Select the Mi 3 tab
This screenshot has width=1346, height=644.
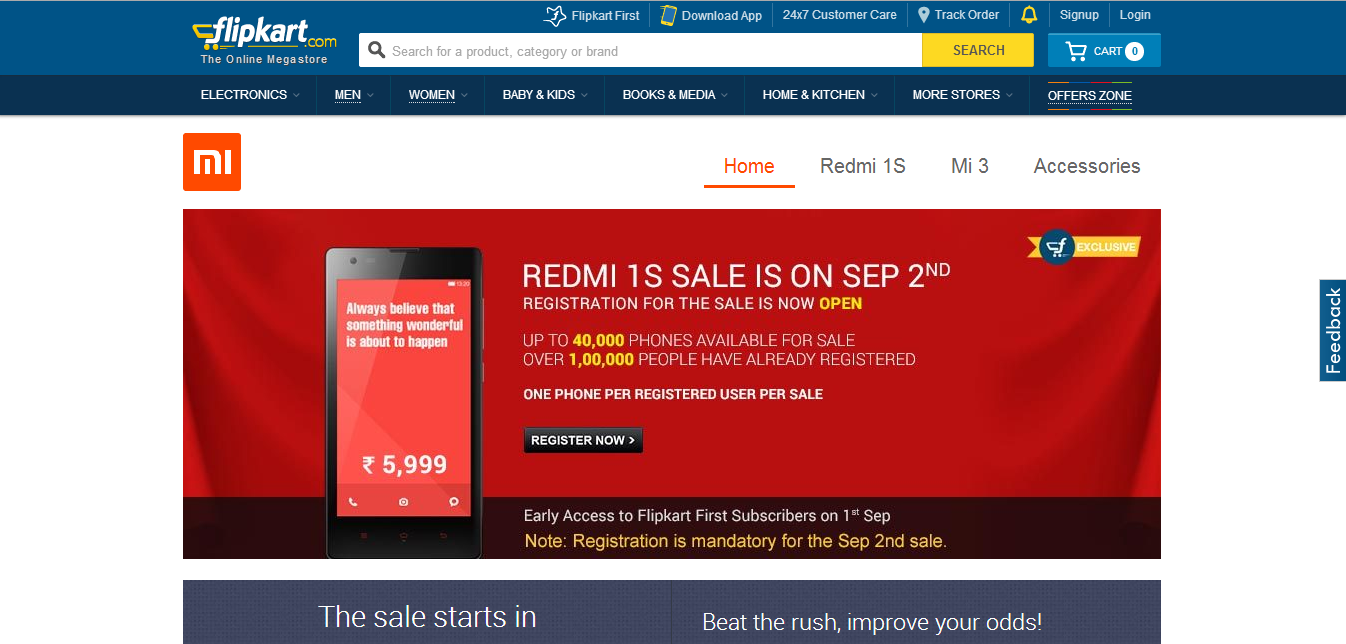[x=970, y=166]
